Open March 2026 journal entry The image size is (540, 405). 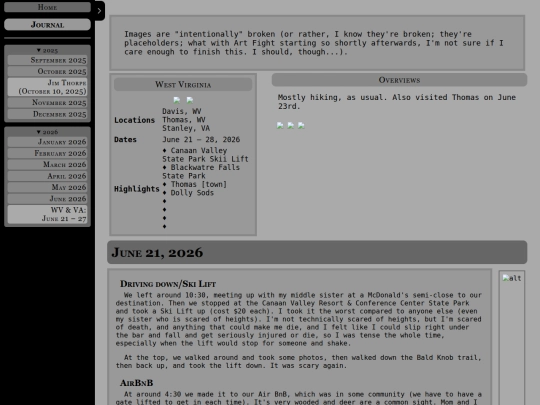click(48, 165)
